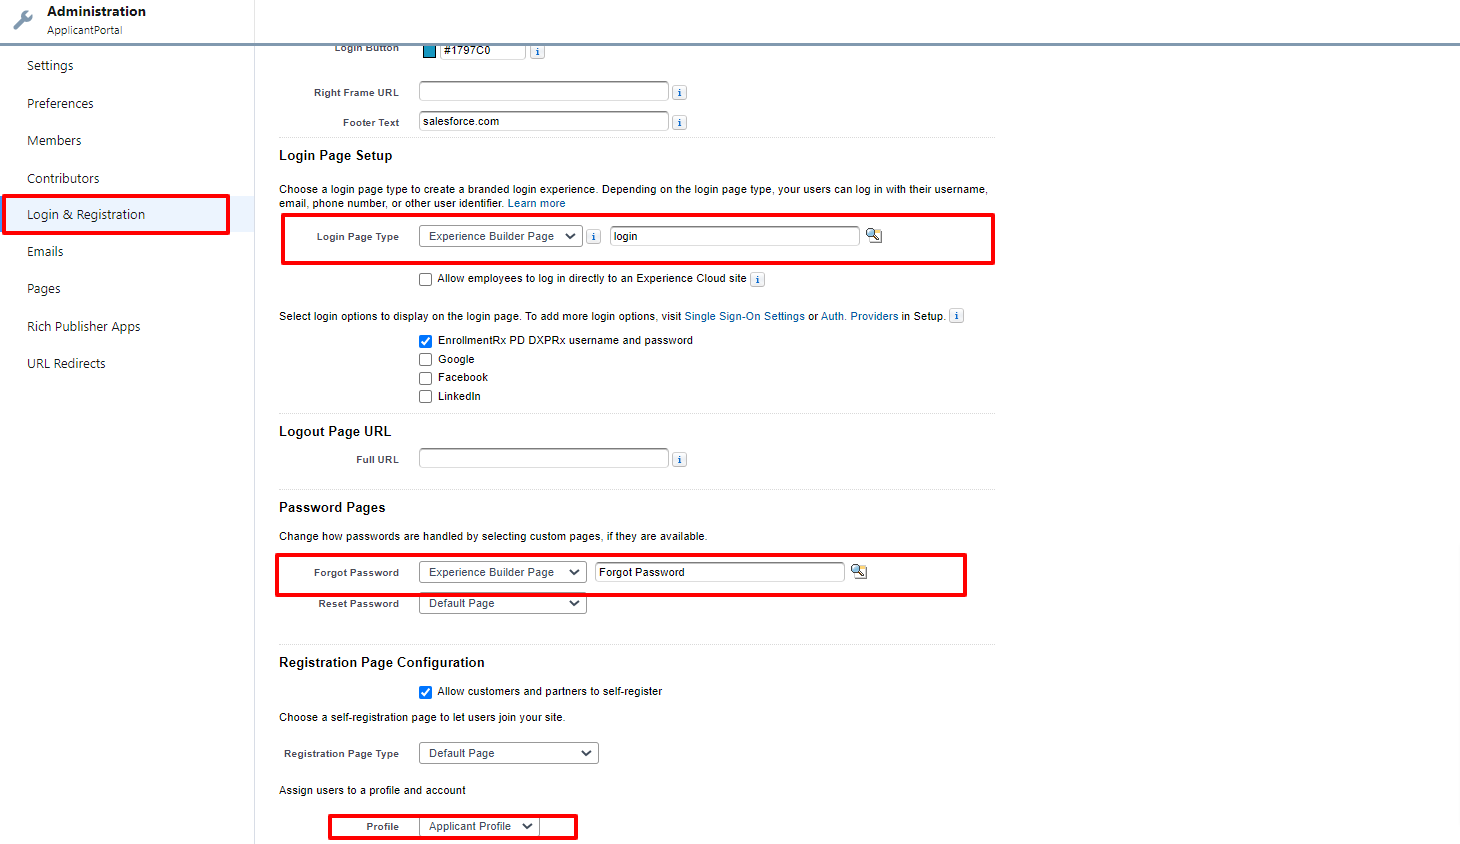Click info icon beside Logout Full URL field
Screen dimensions: 1460x844
pos(679,460)
